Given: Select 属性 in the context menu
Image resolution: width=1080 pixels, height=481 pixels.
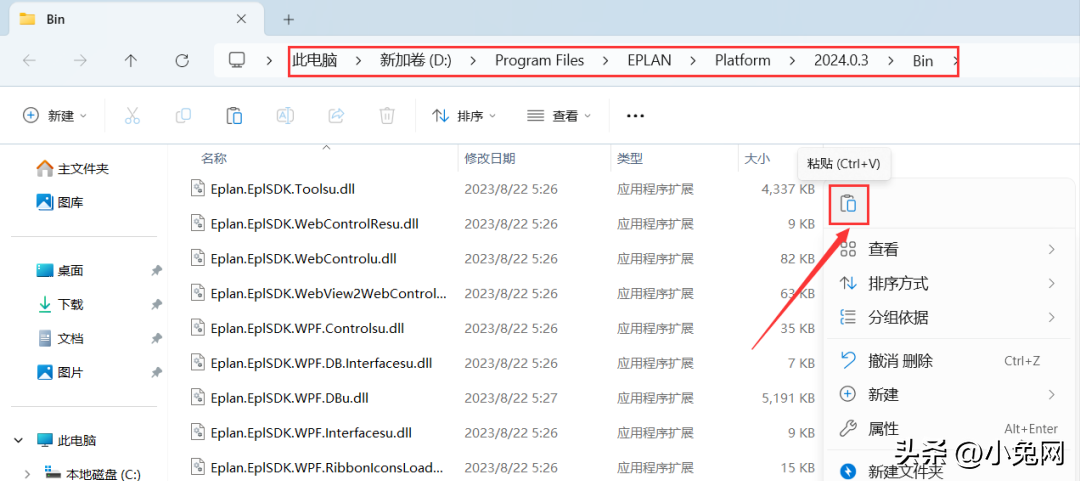Looking at the screenshot, I should click(883, 428).
